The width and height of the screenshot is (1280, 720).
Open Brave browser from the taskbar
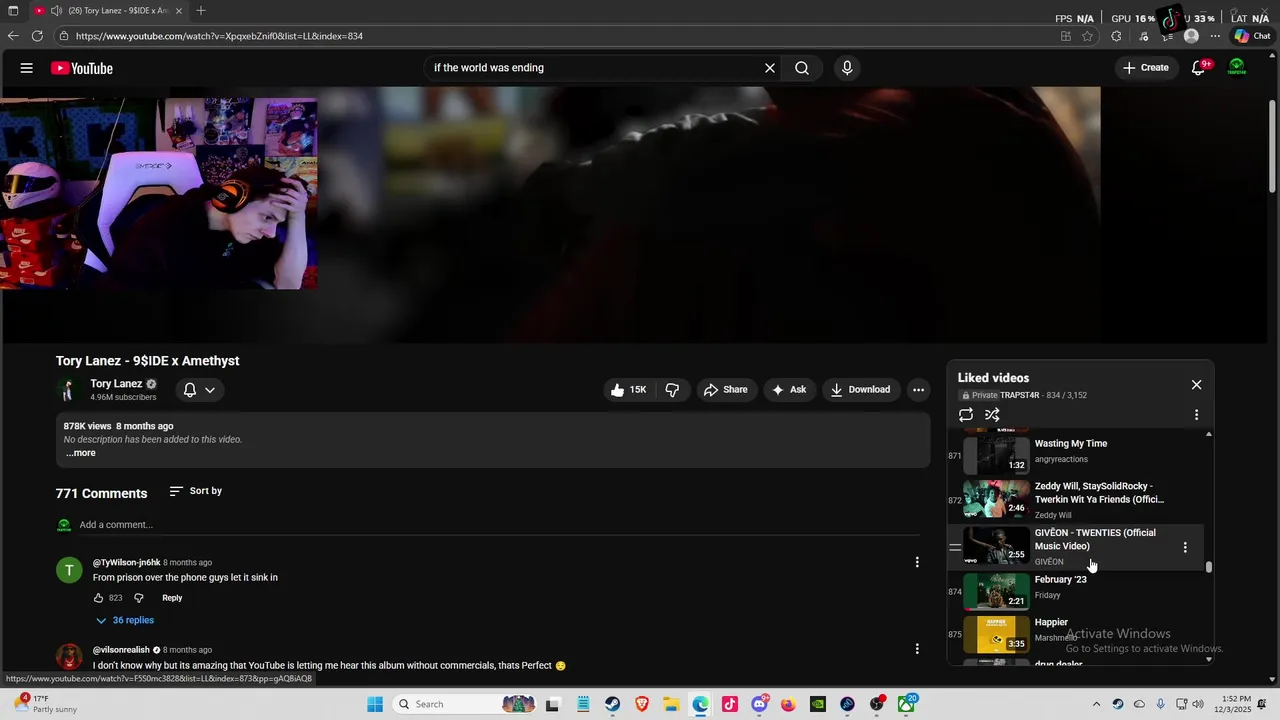(x=642, y=705)
